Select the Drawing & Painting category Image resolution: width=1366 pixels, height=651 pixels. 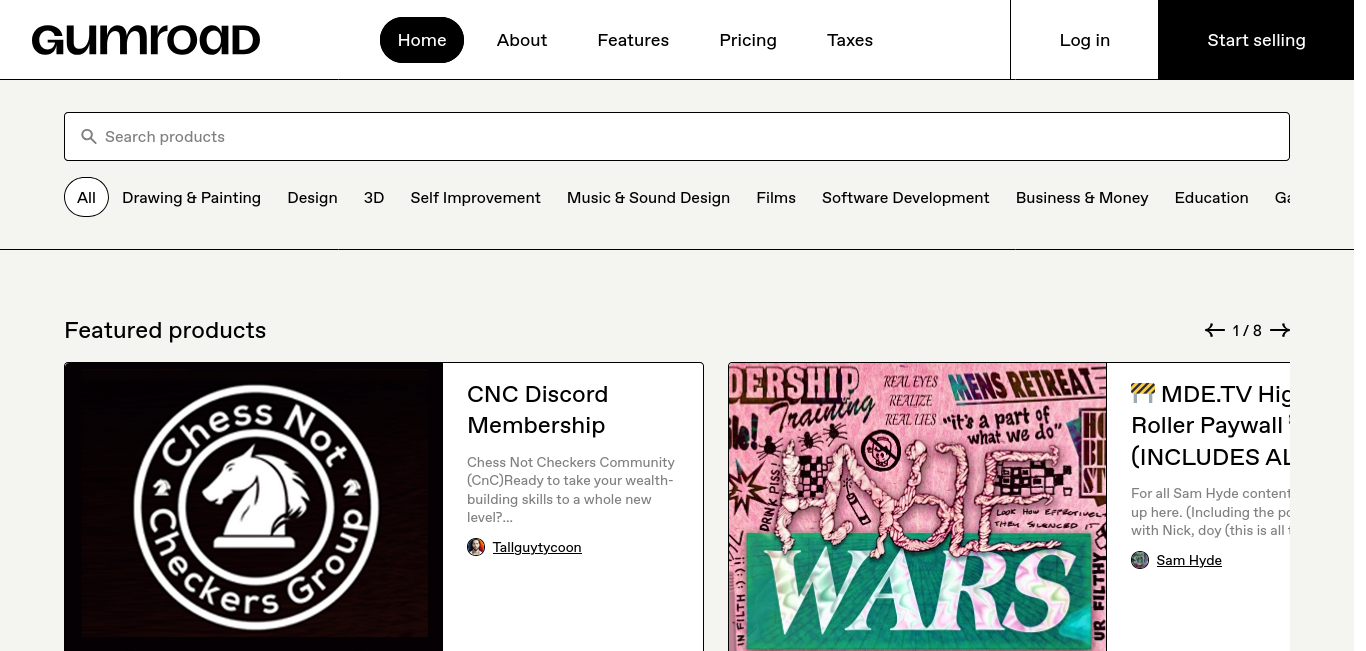[191, 198]
